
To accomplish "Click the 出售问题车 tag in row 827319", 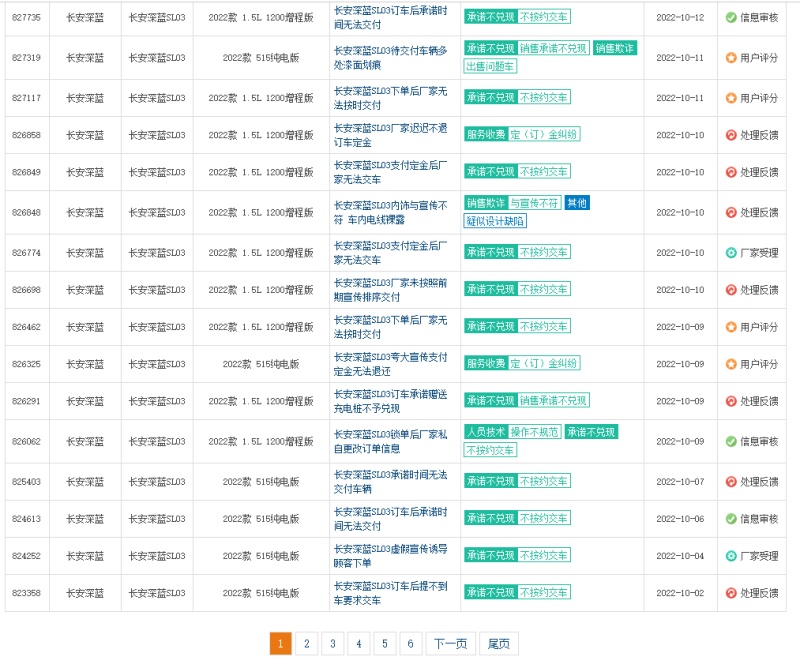I will pyautogui.click(x=490, y=66).
